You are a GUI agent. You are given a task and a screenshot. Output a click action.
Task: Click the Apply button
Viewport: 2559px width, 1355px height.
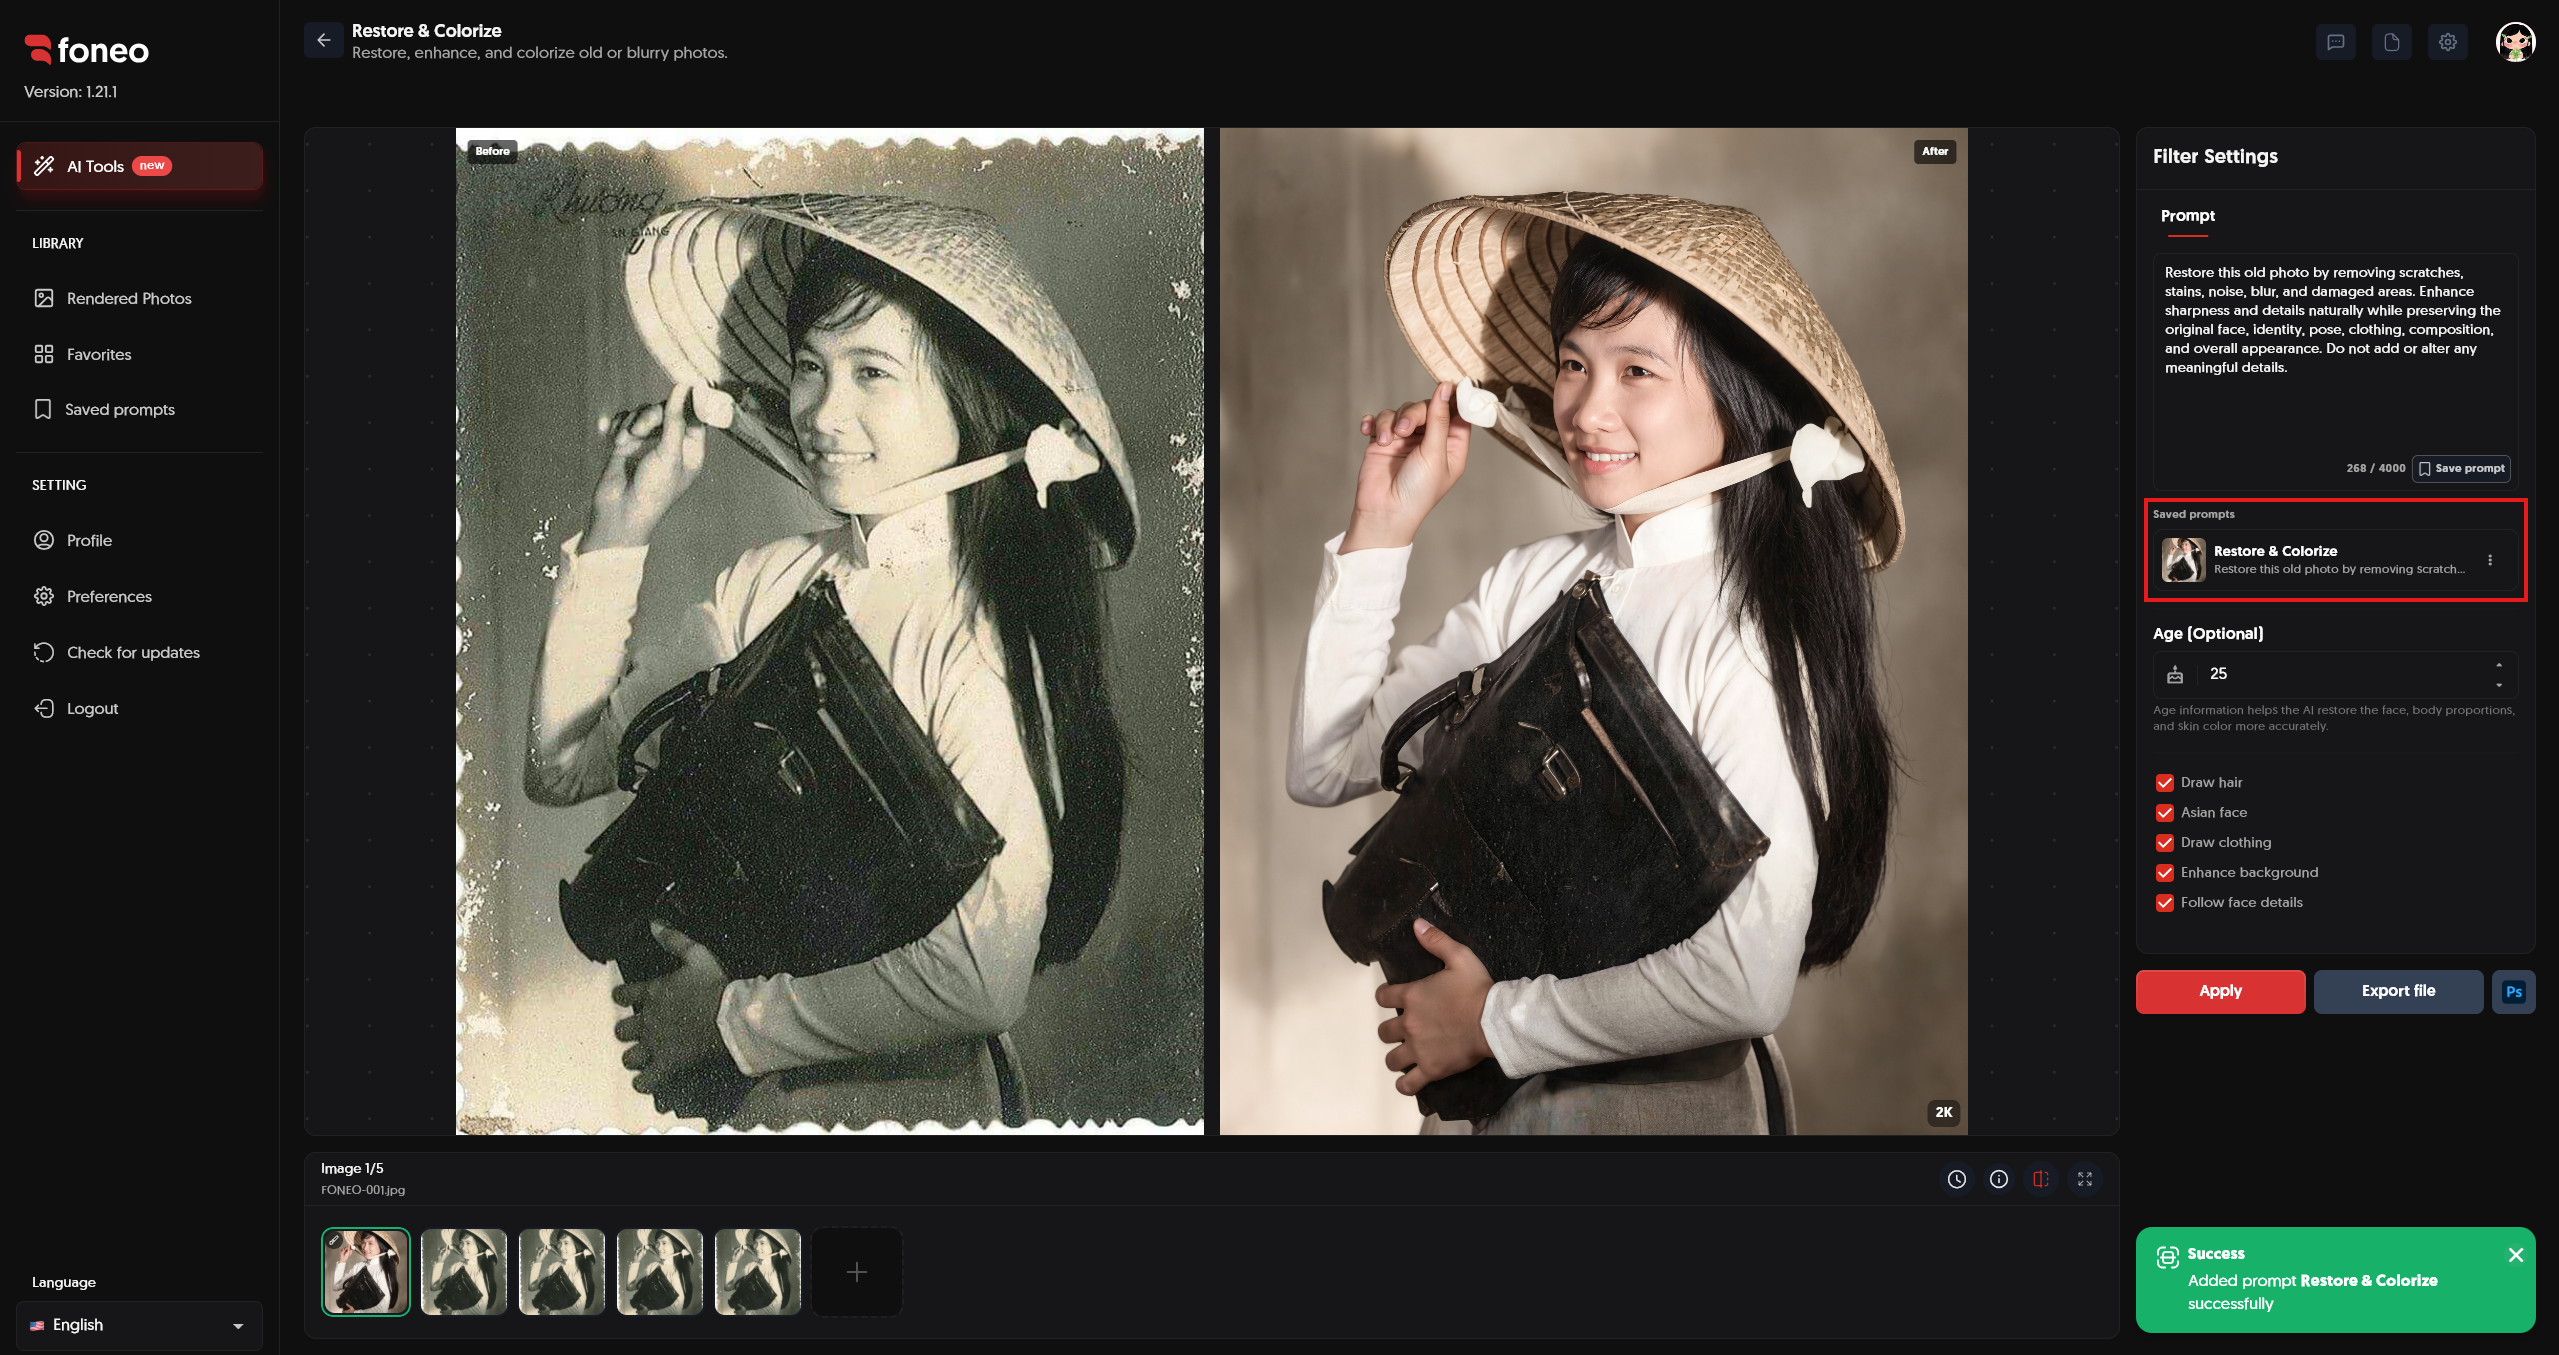coord(2220,991)
